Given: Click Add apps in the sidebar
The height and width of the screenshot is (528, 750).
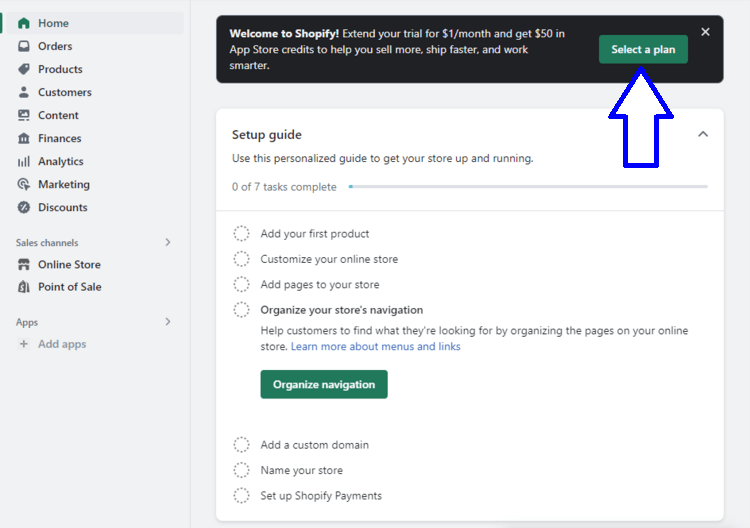Looking at the screenshot, I should [x=62, y=344].
